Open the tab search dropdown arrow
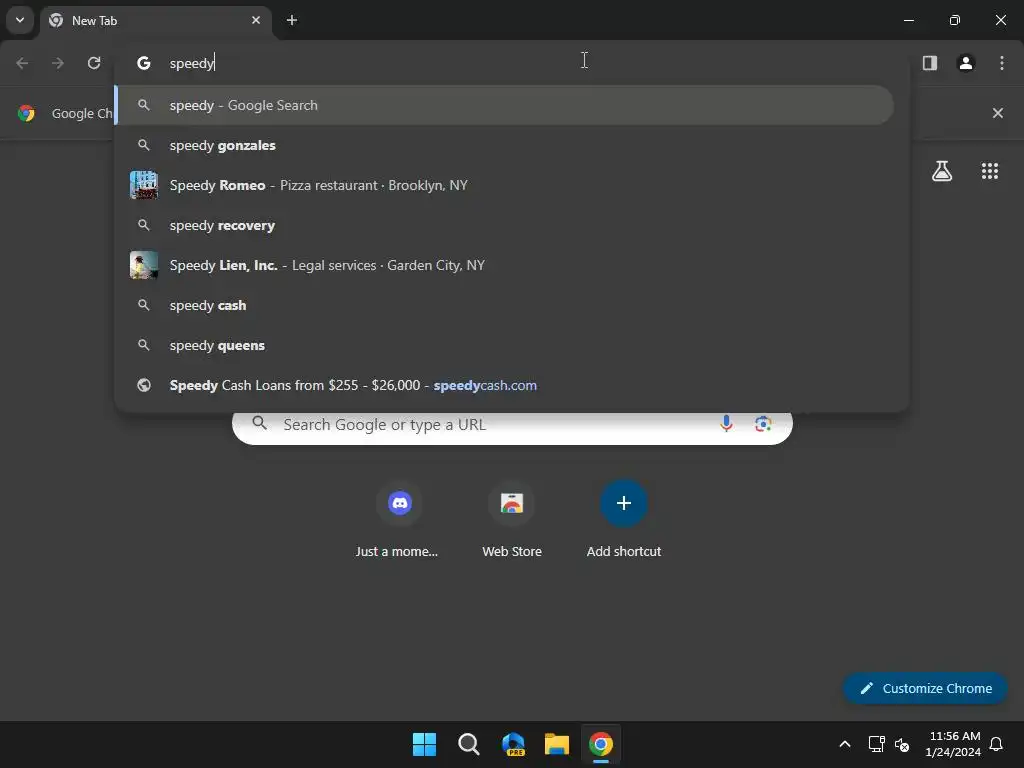The width and height of the screenshot is (1024, 768). pyautogui.click(x=20, y=20)
